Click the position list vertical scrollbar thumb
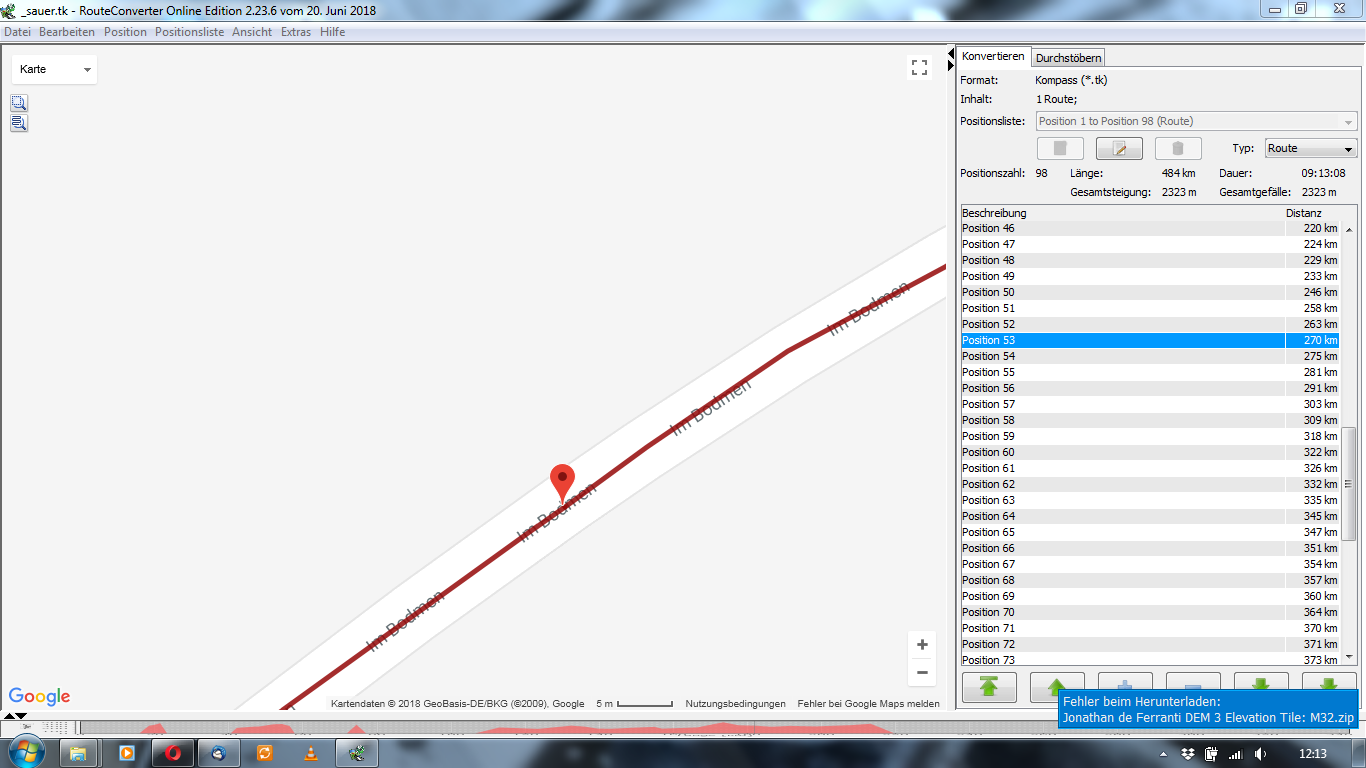Image resolution: width=1366 pixels, height=768 pixels. click(x=1349, y=484)
